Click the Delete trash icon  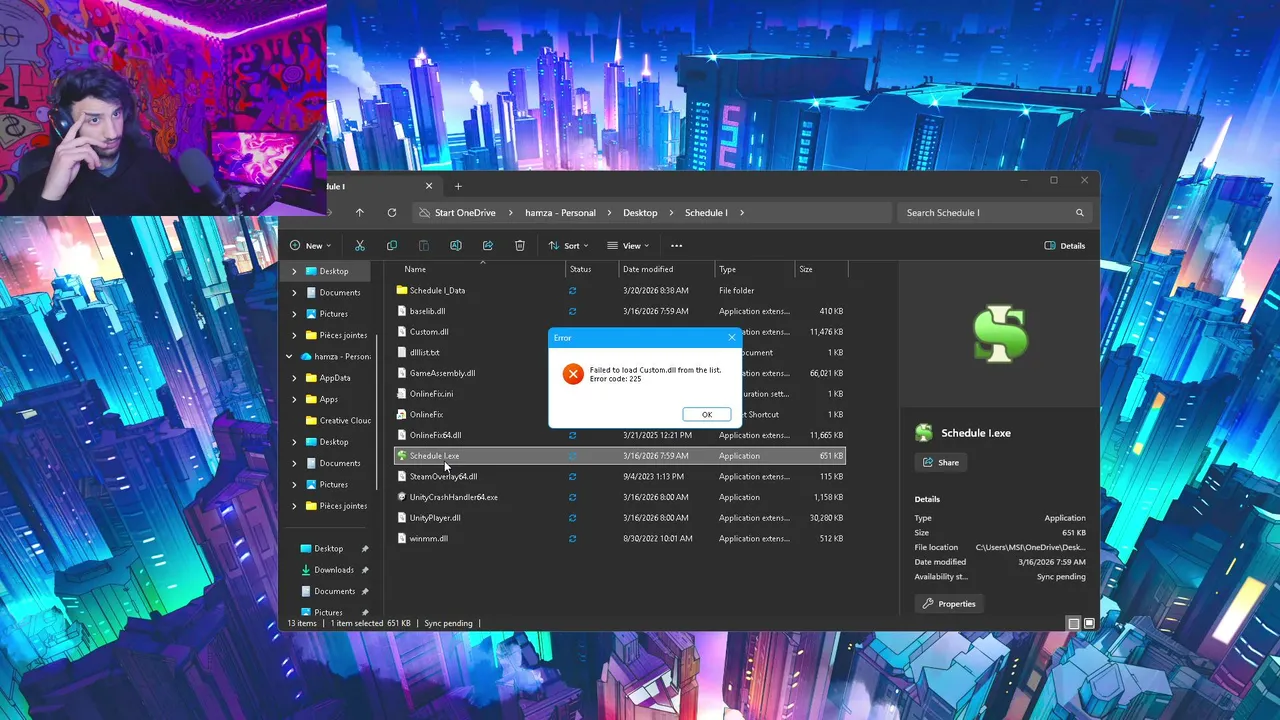click(520, 245)
